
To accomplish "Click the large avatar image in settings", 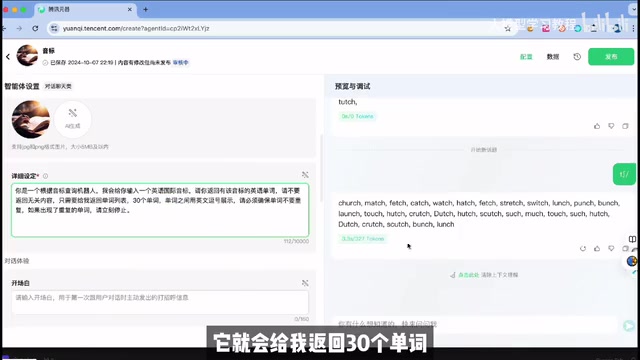I will point(31,119).
